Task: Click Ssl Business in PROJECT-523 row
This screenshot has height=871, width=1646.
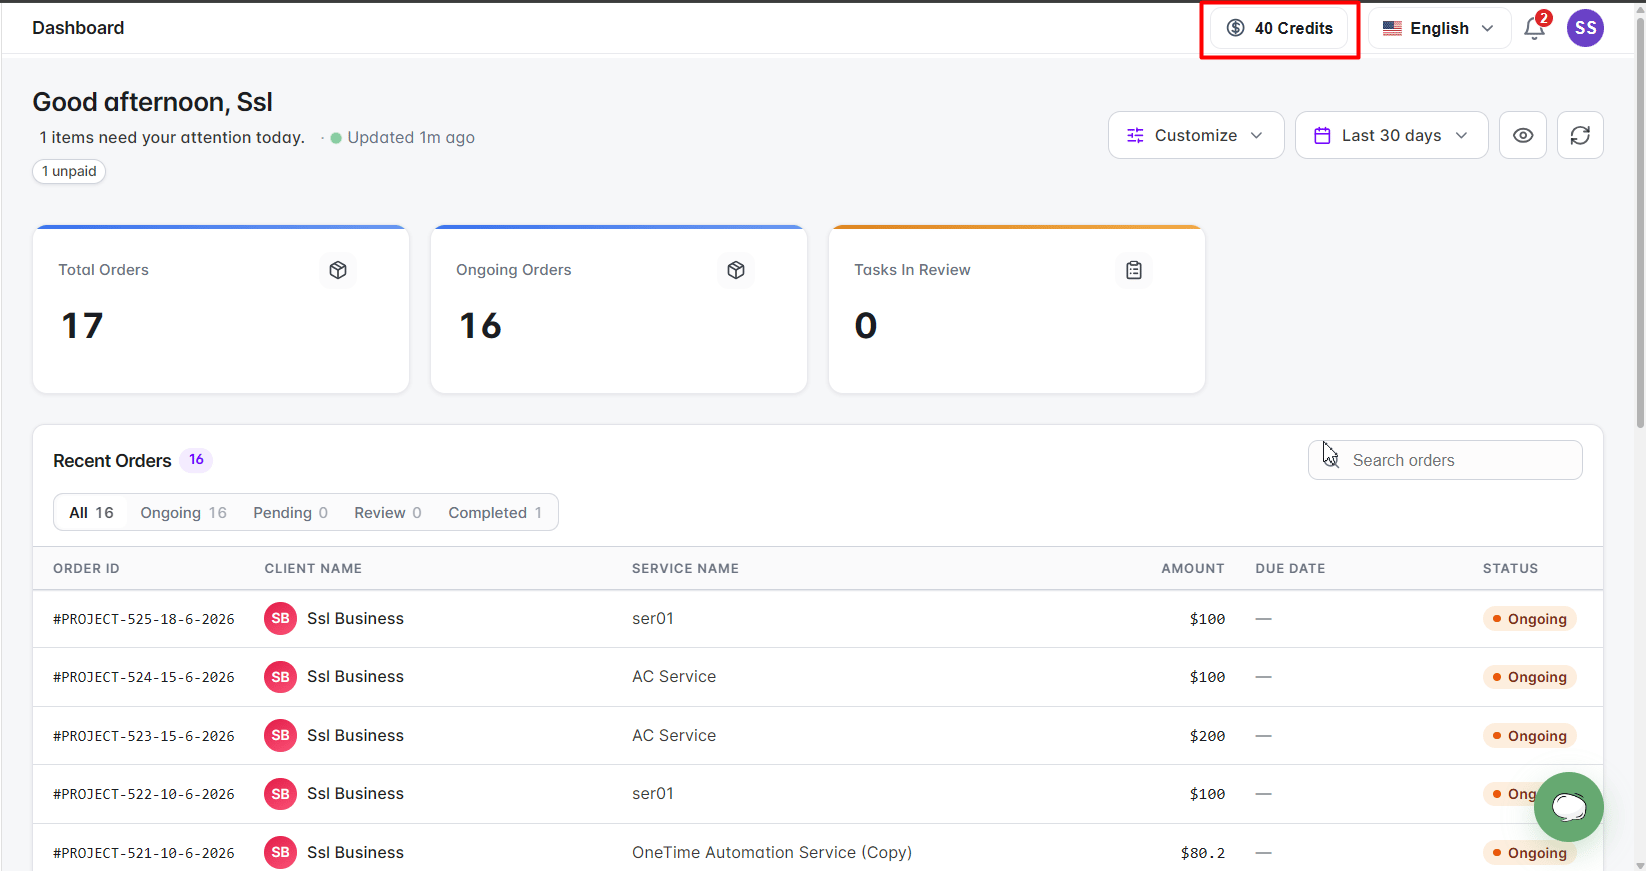Action: 355,735
